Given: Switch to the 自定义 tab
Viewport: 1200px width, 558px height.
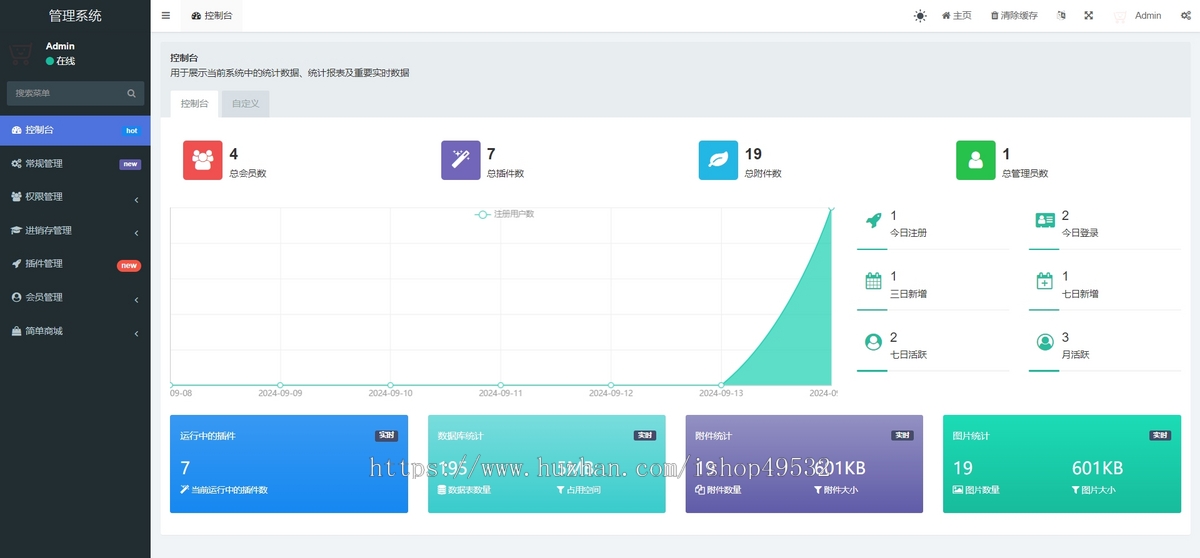Looking at the screenshot, I should coord(245,104).
